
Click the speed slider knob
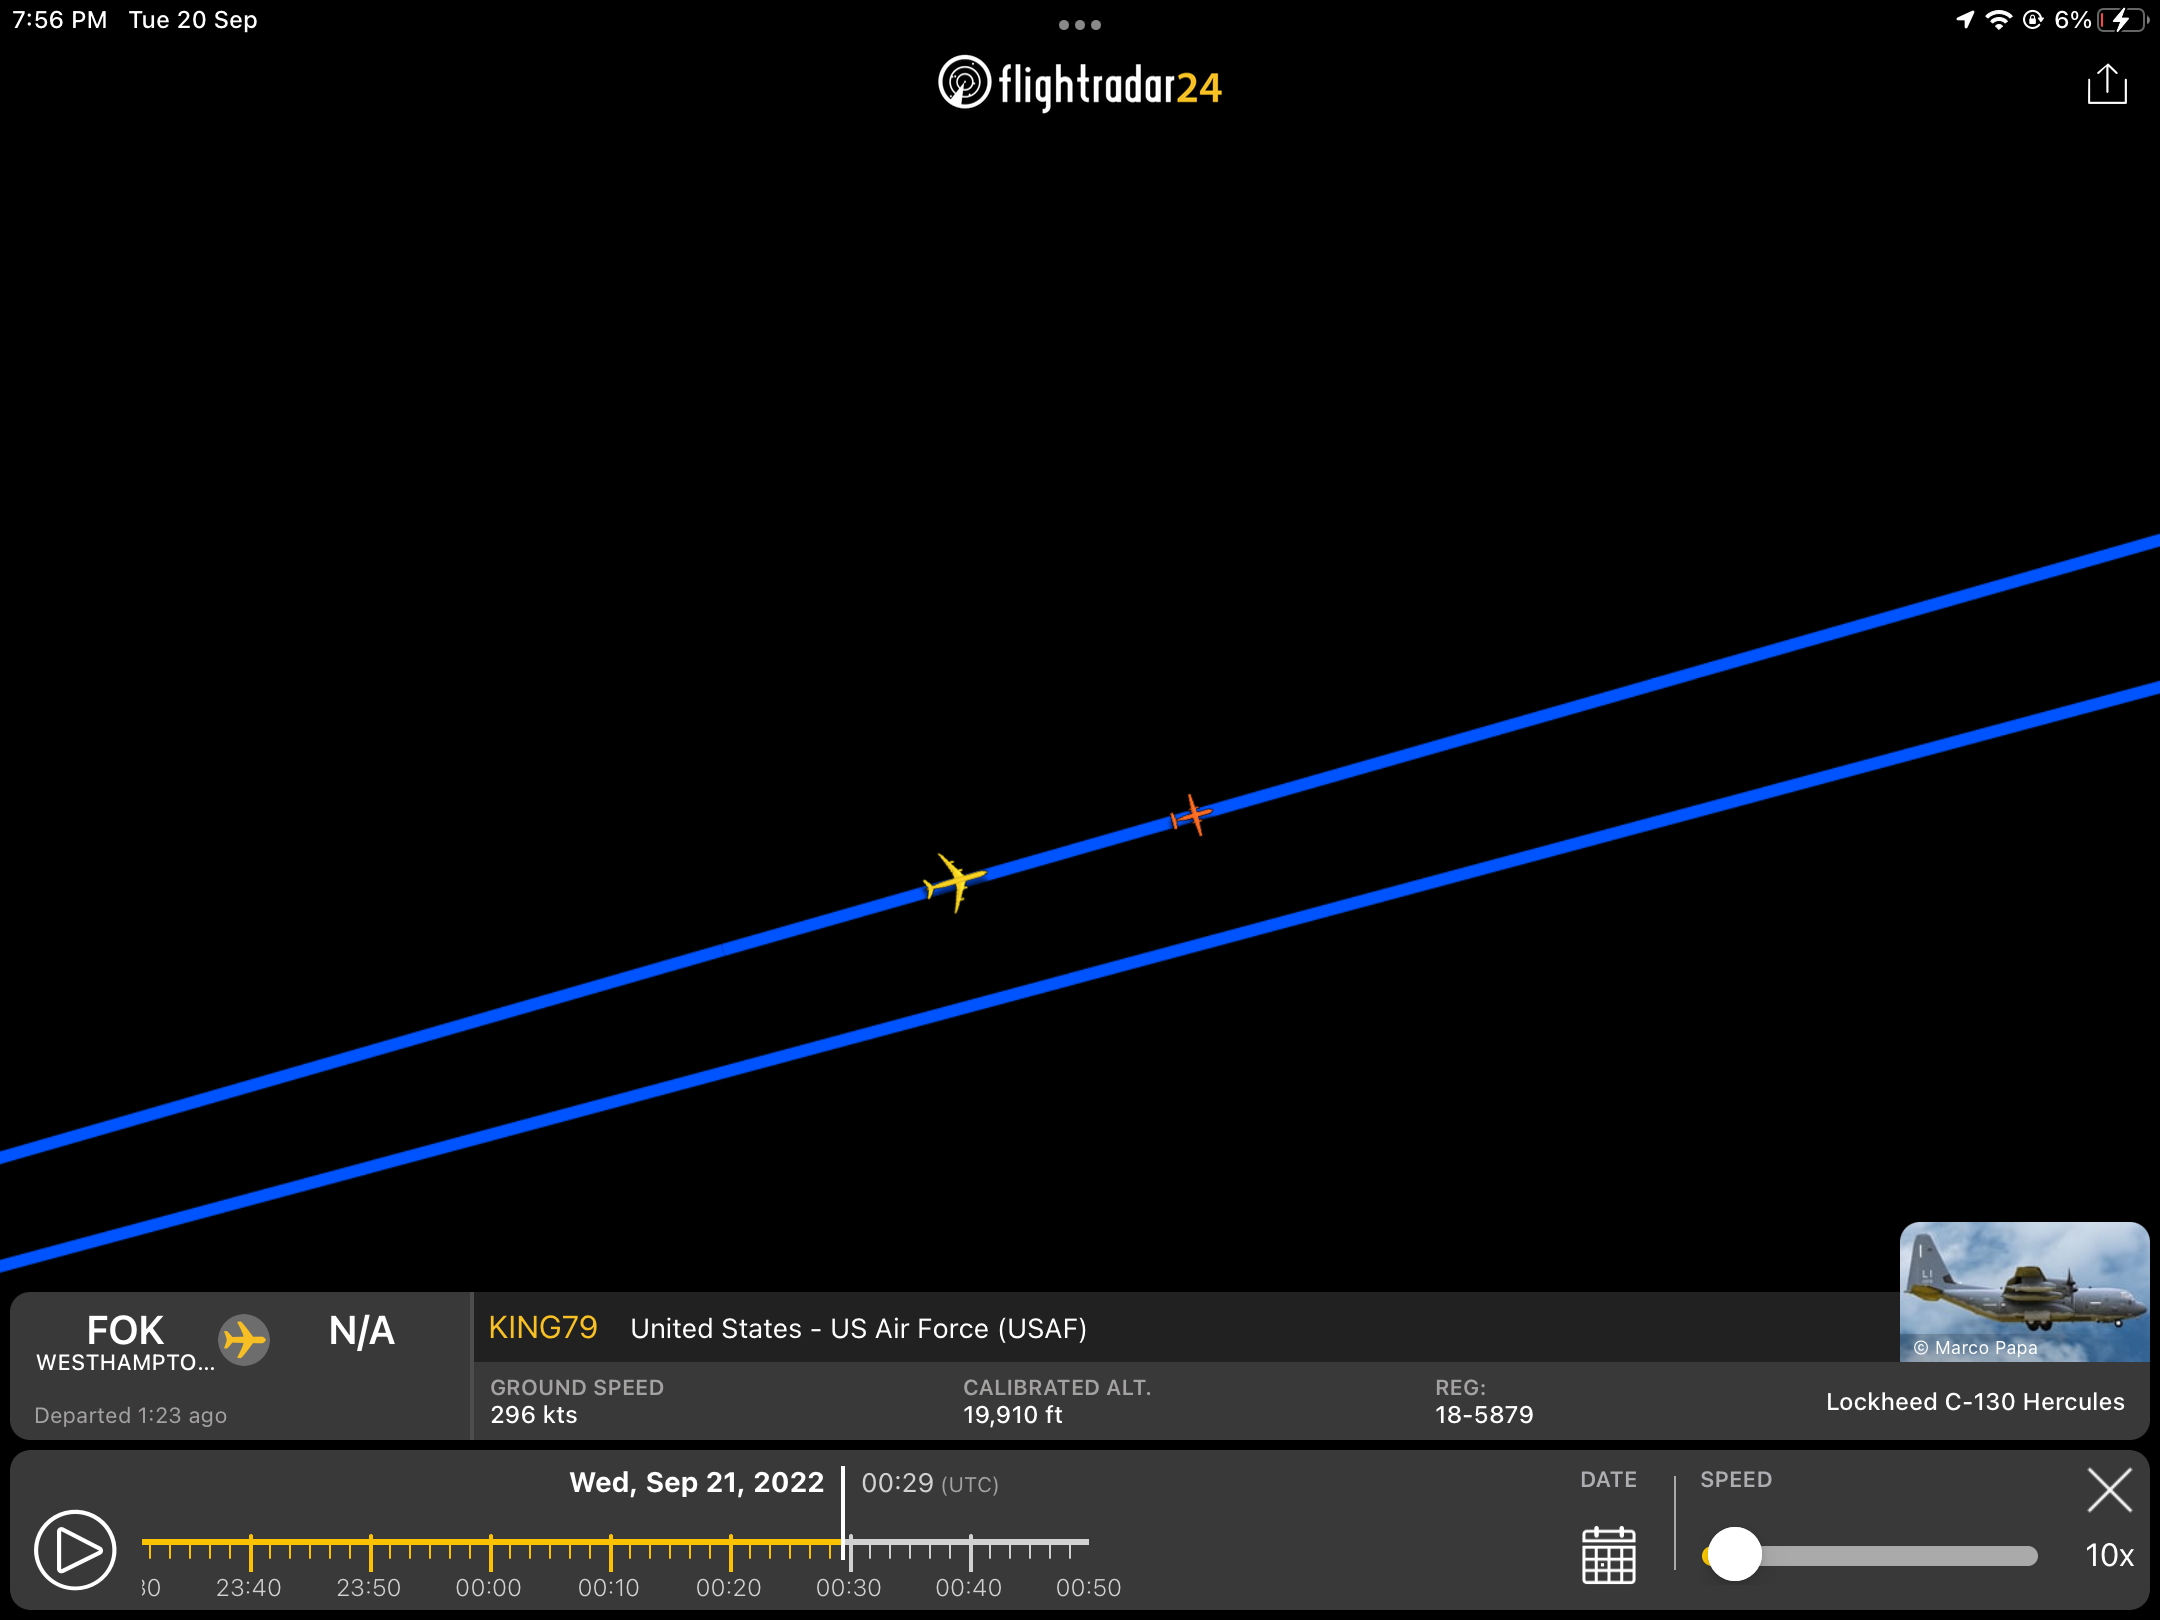1734,1554
